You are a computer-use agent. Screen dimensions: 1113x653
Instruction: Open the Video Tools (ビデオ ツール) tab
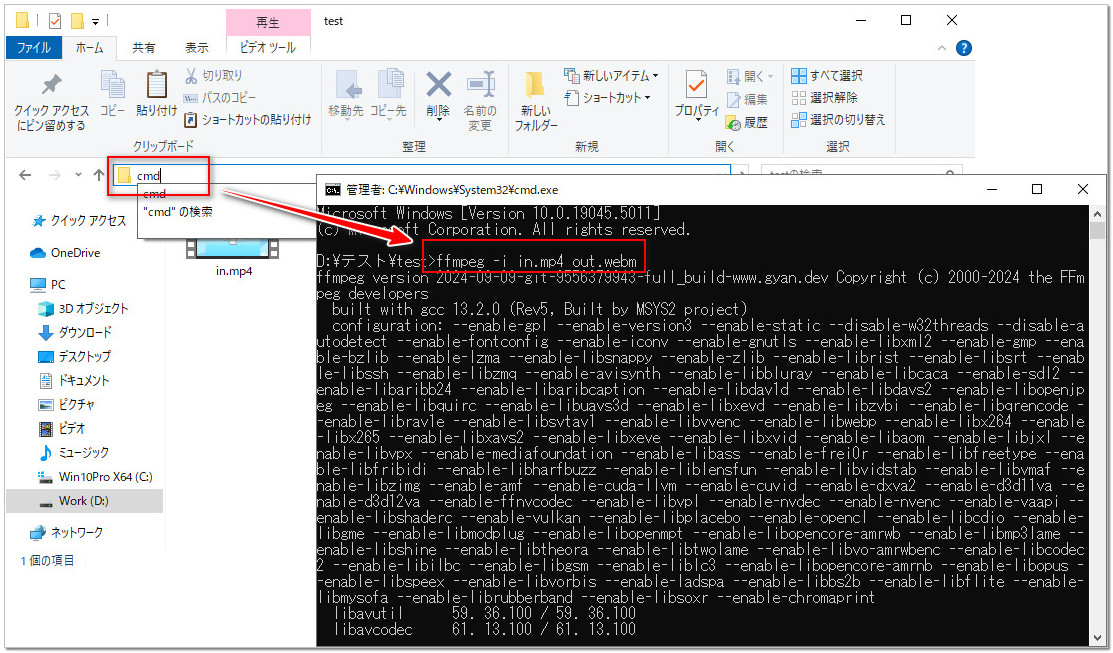coord(268,48)
